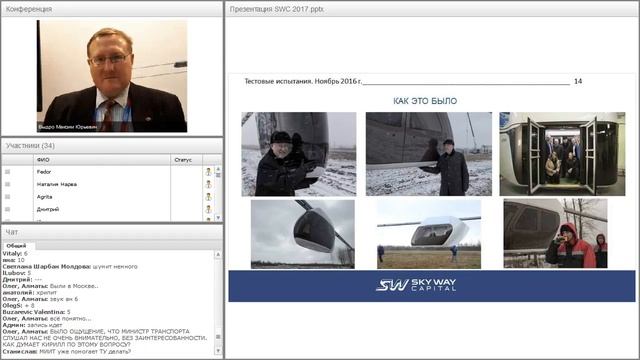Open photo of worker in red jacket
Viewport: 640px width, 360px height.
click(x=555, y=233)
